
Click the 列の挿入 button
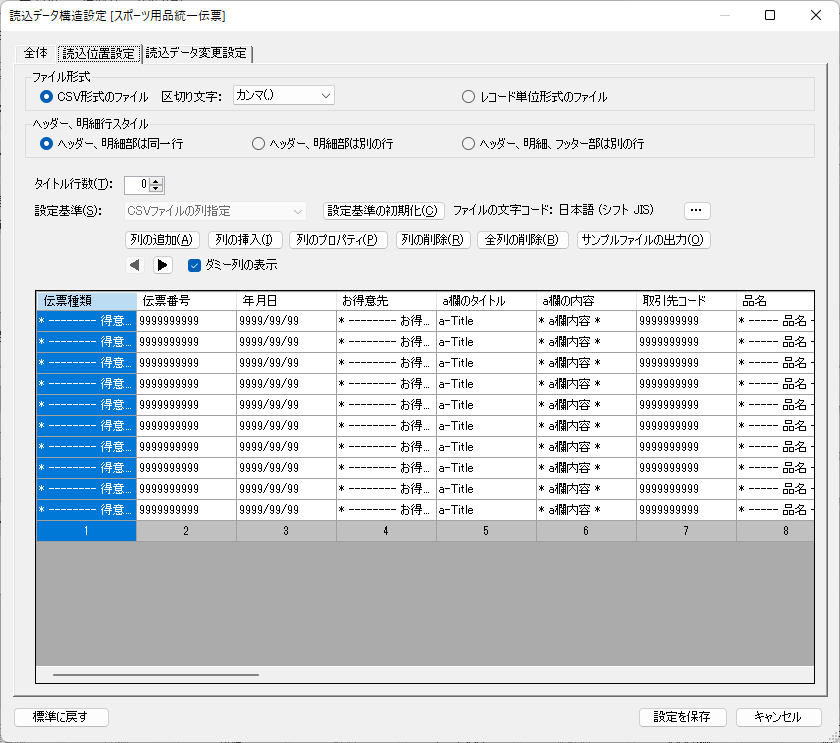[244, 239]
